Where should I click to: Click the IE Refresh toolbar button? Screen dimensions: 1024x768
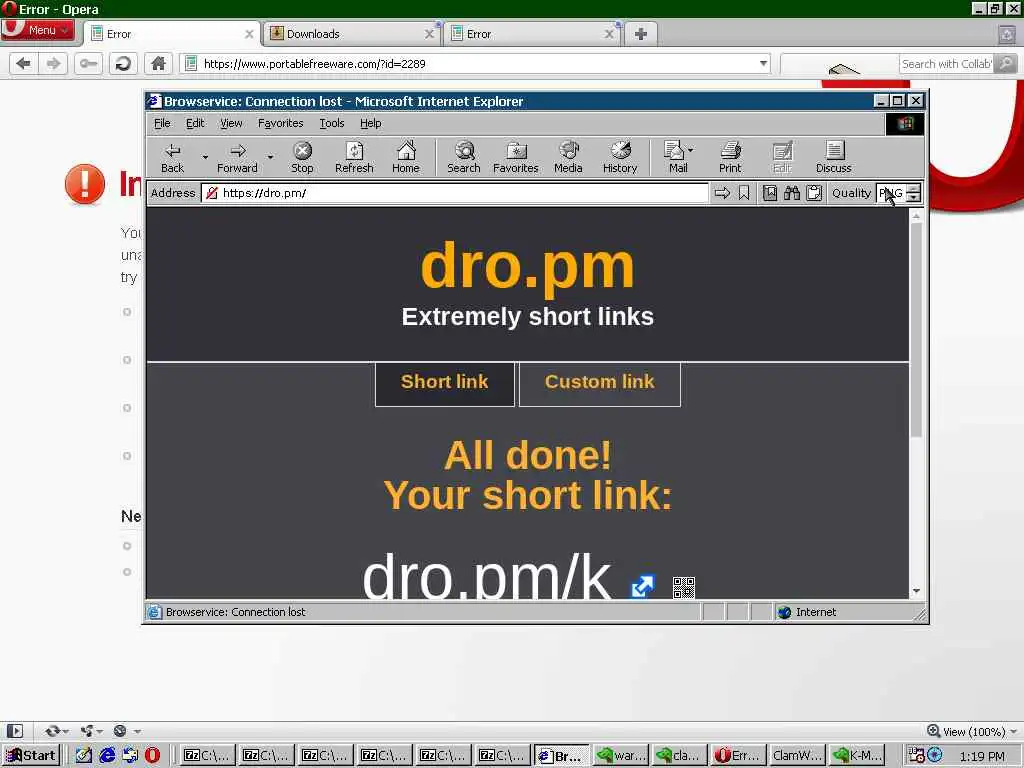tap(354, 157)
